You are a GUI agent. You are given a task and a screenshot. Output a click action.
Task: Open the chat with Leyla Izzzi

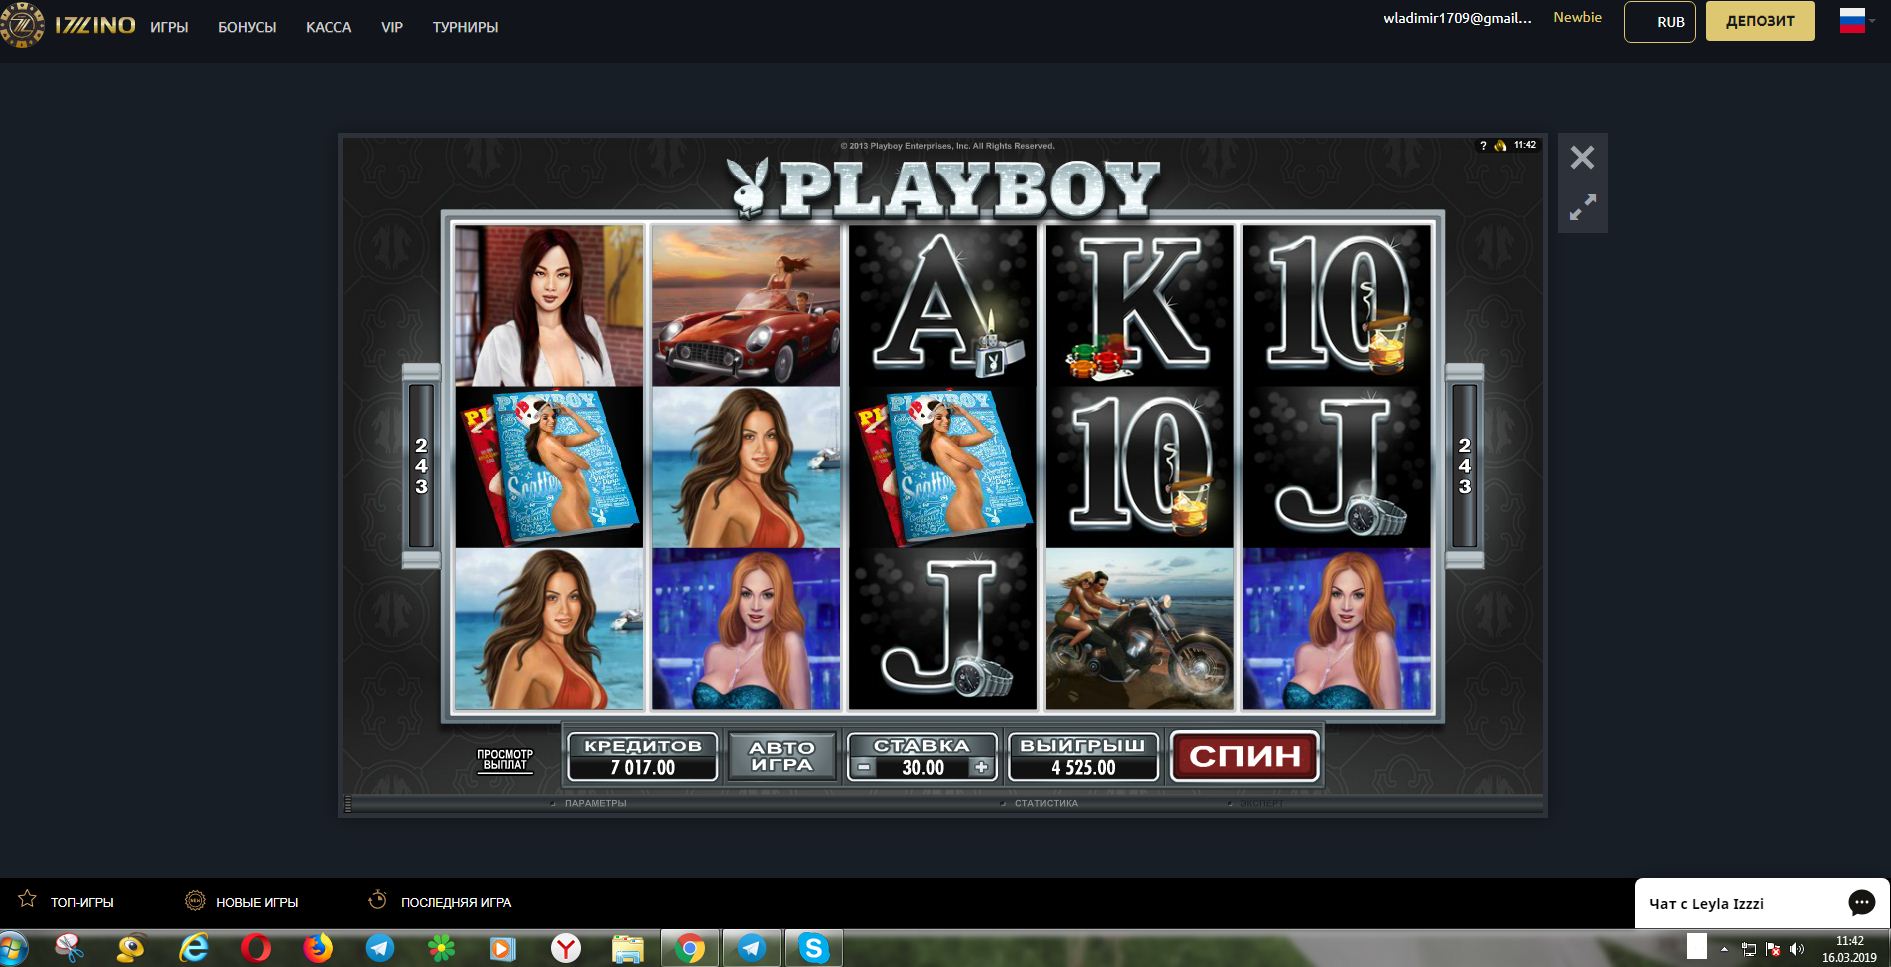point(1706,904)
